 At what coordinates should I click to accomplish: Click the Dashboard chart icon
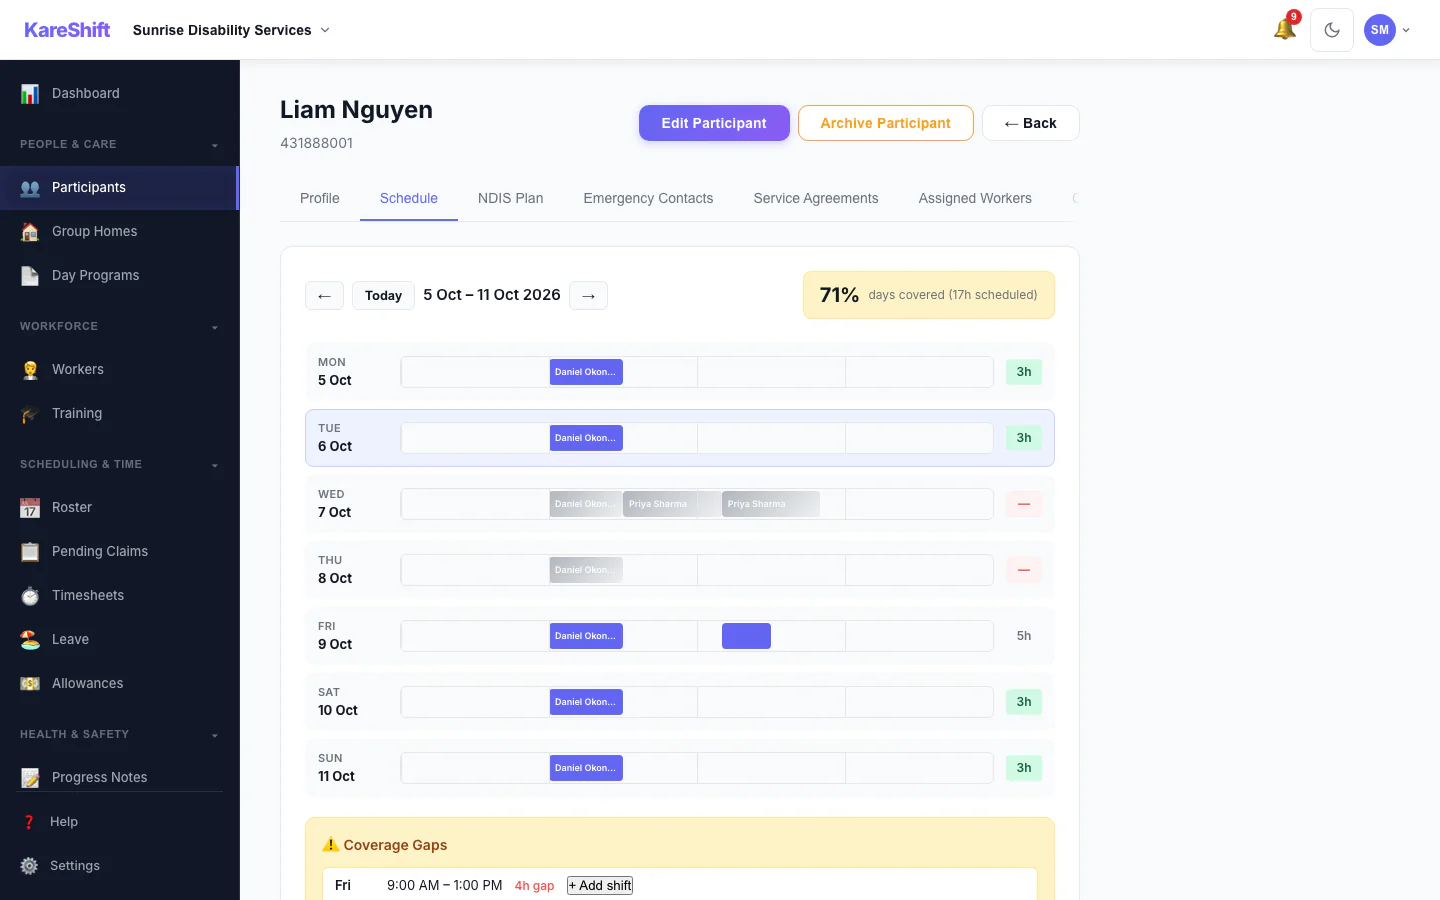pos(30,93)
